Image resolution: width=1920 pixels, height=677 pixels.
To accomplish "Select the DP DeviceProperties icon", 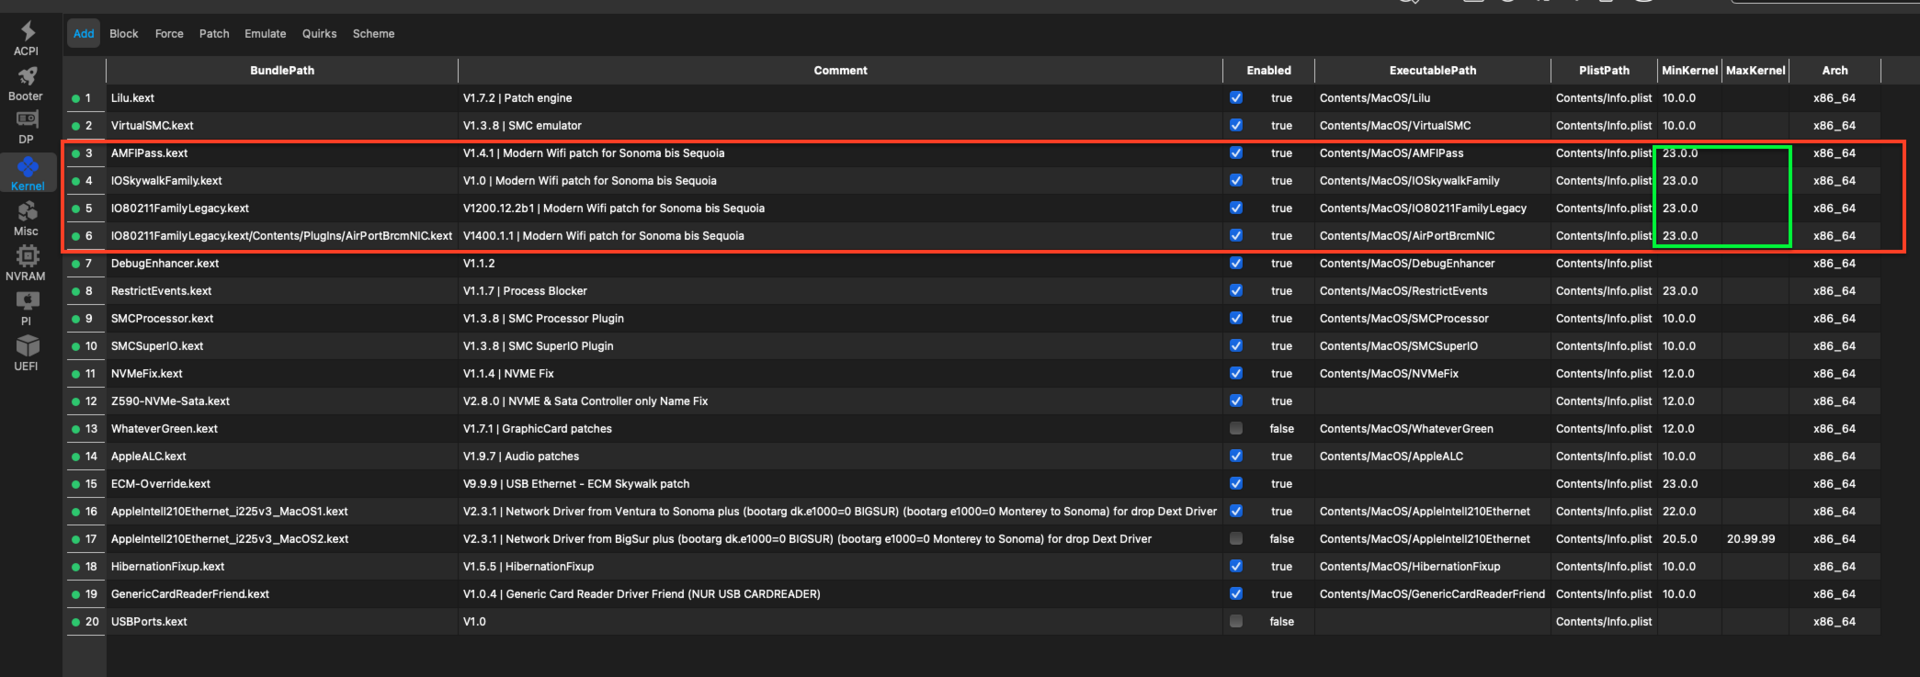I will tap(27, 126).
